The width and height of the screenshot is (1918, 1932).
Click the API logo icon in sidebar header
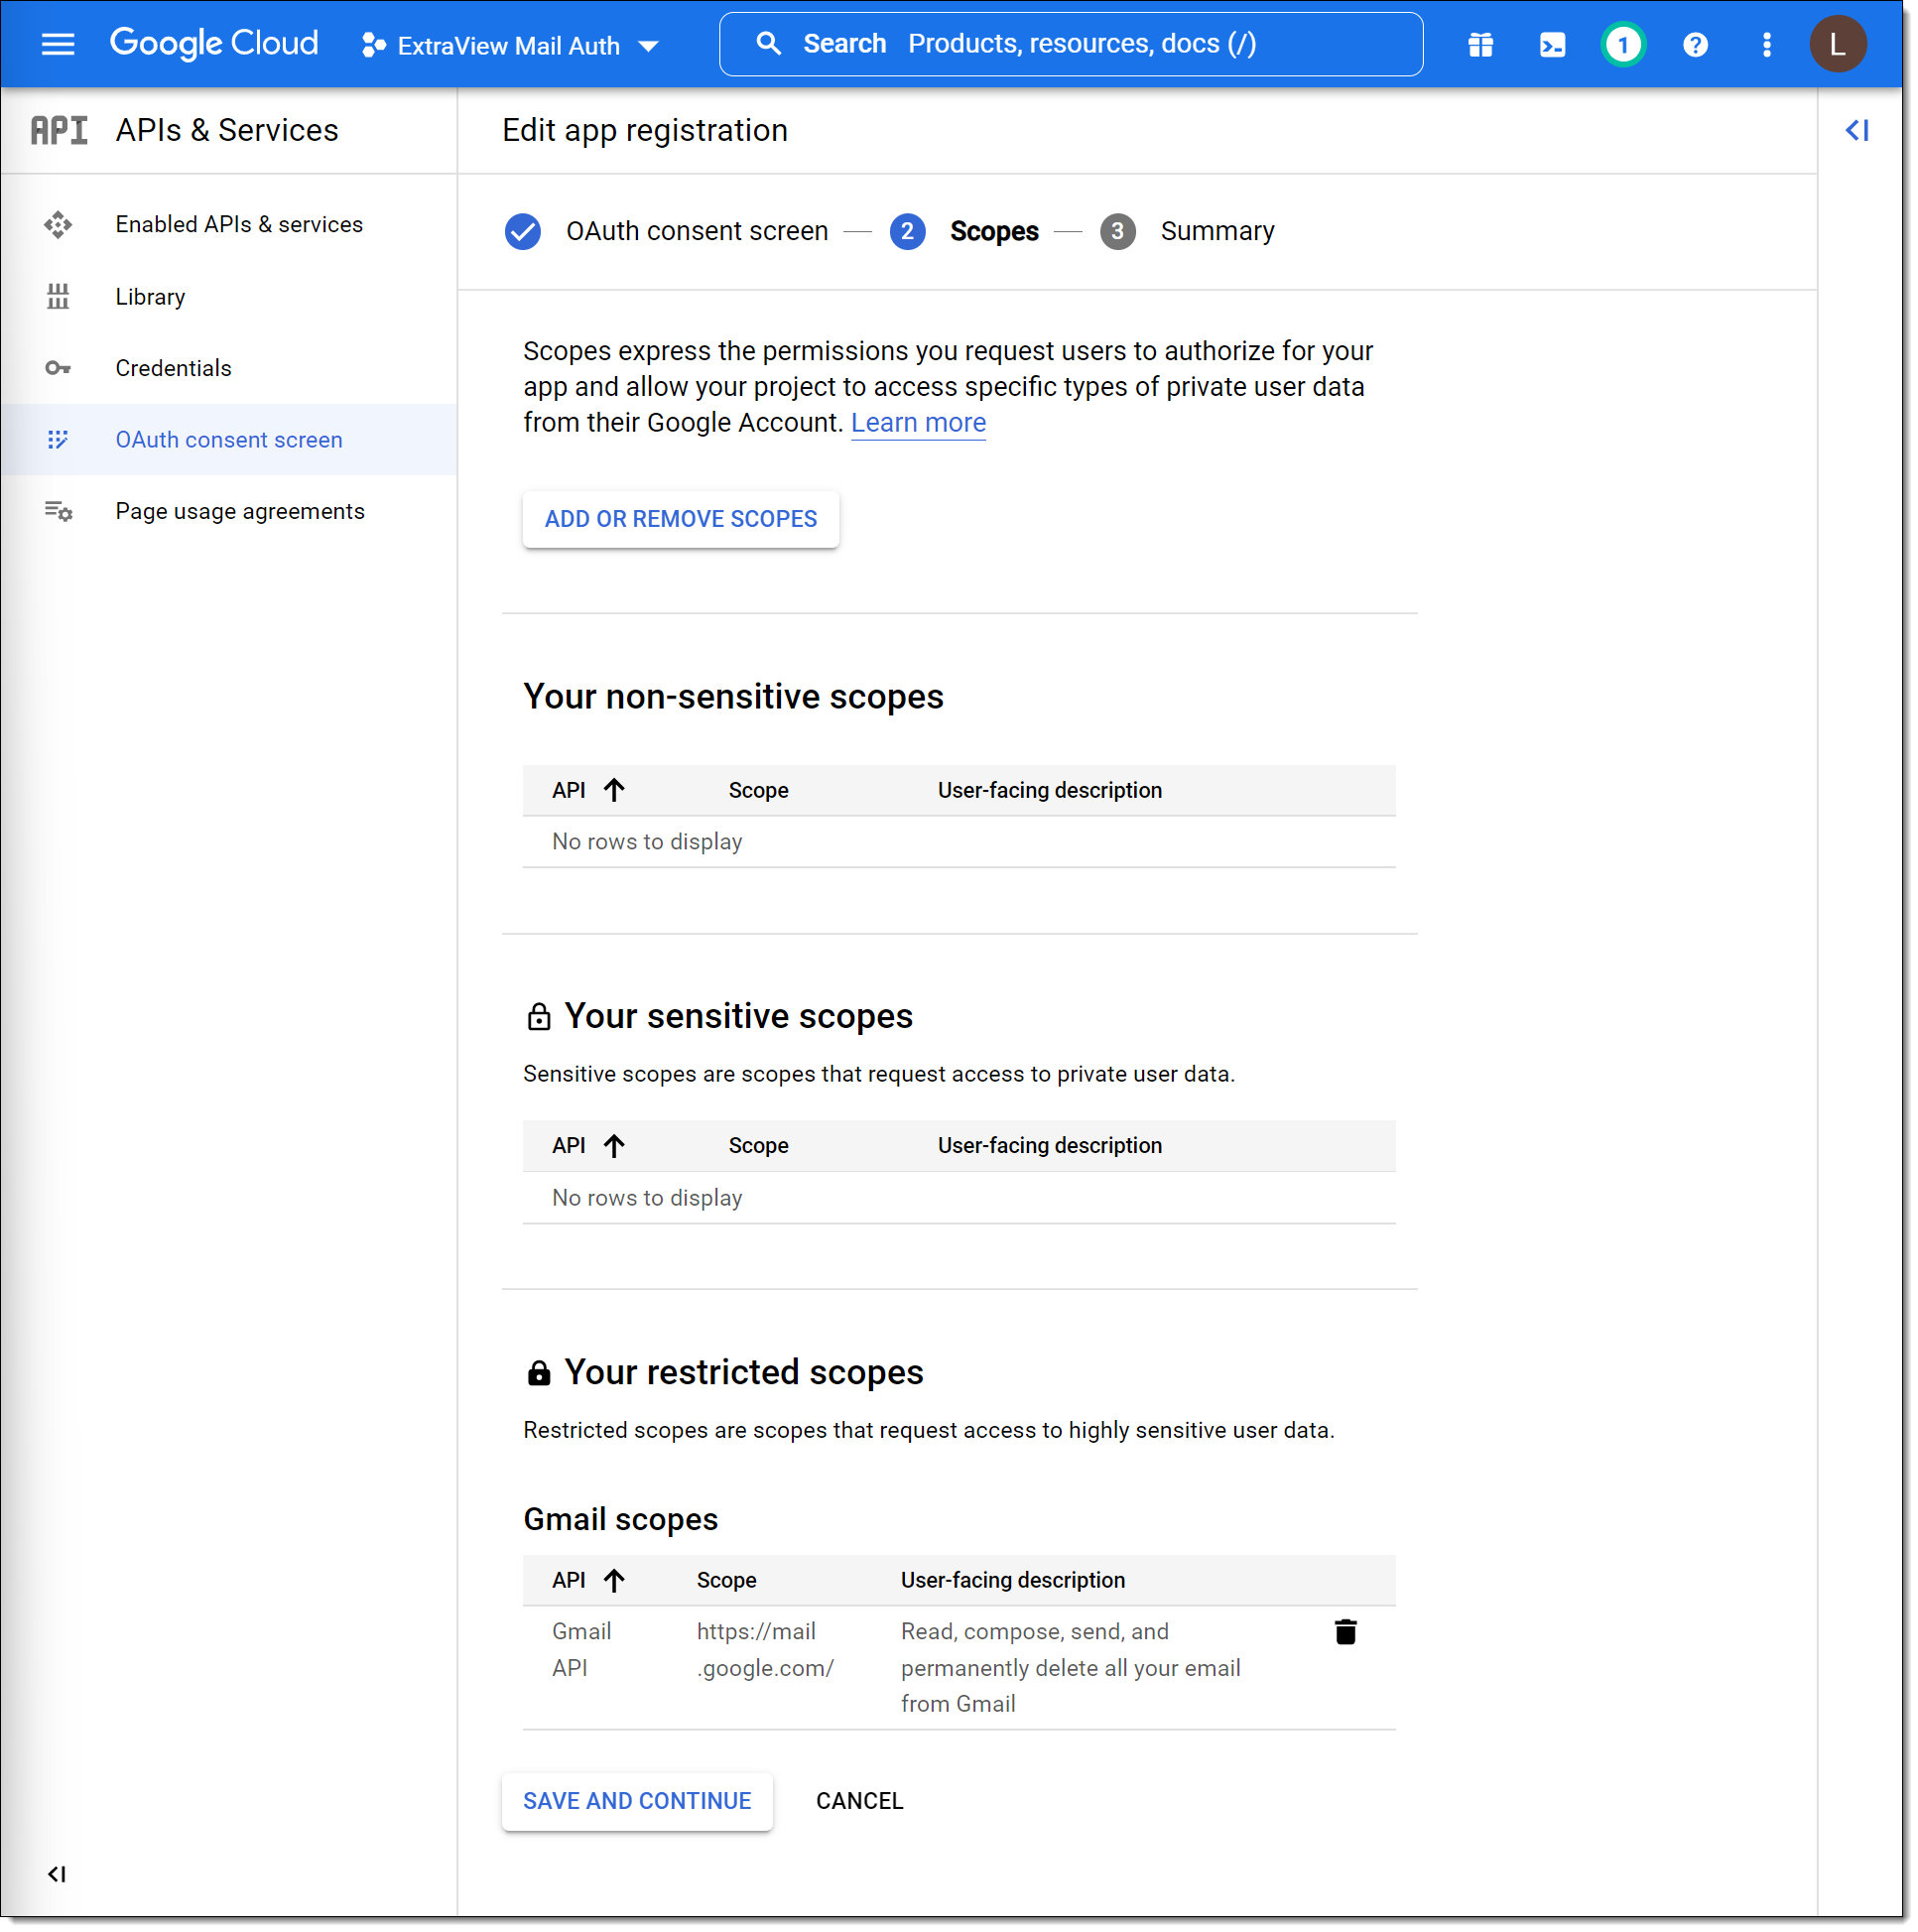[x=59, y=130]
